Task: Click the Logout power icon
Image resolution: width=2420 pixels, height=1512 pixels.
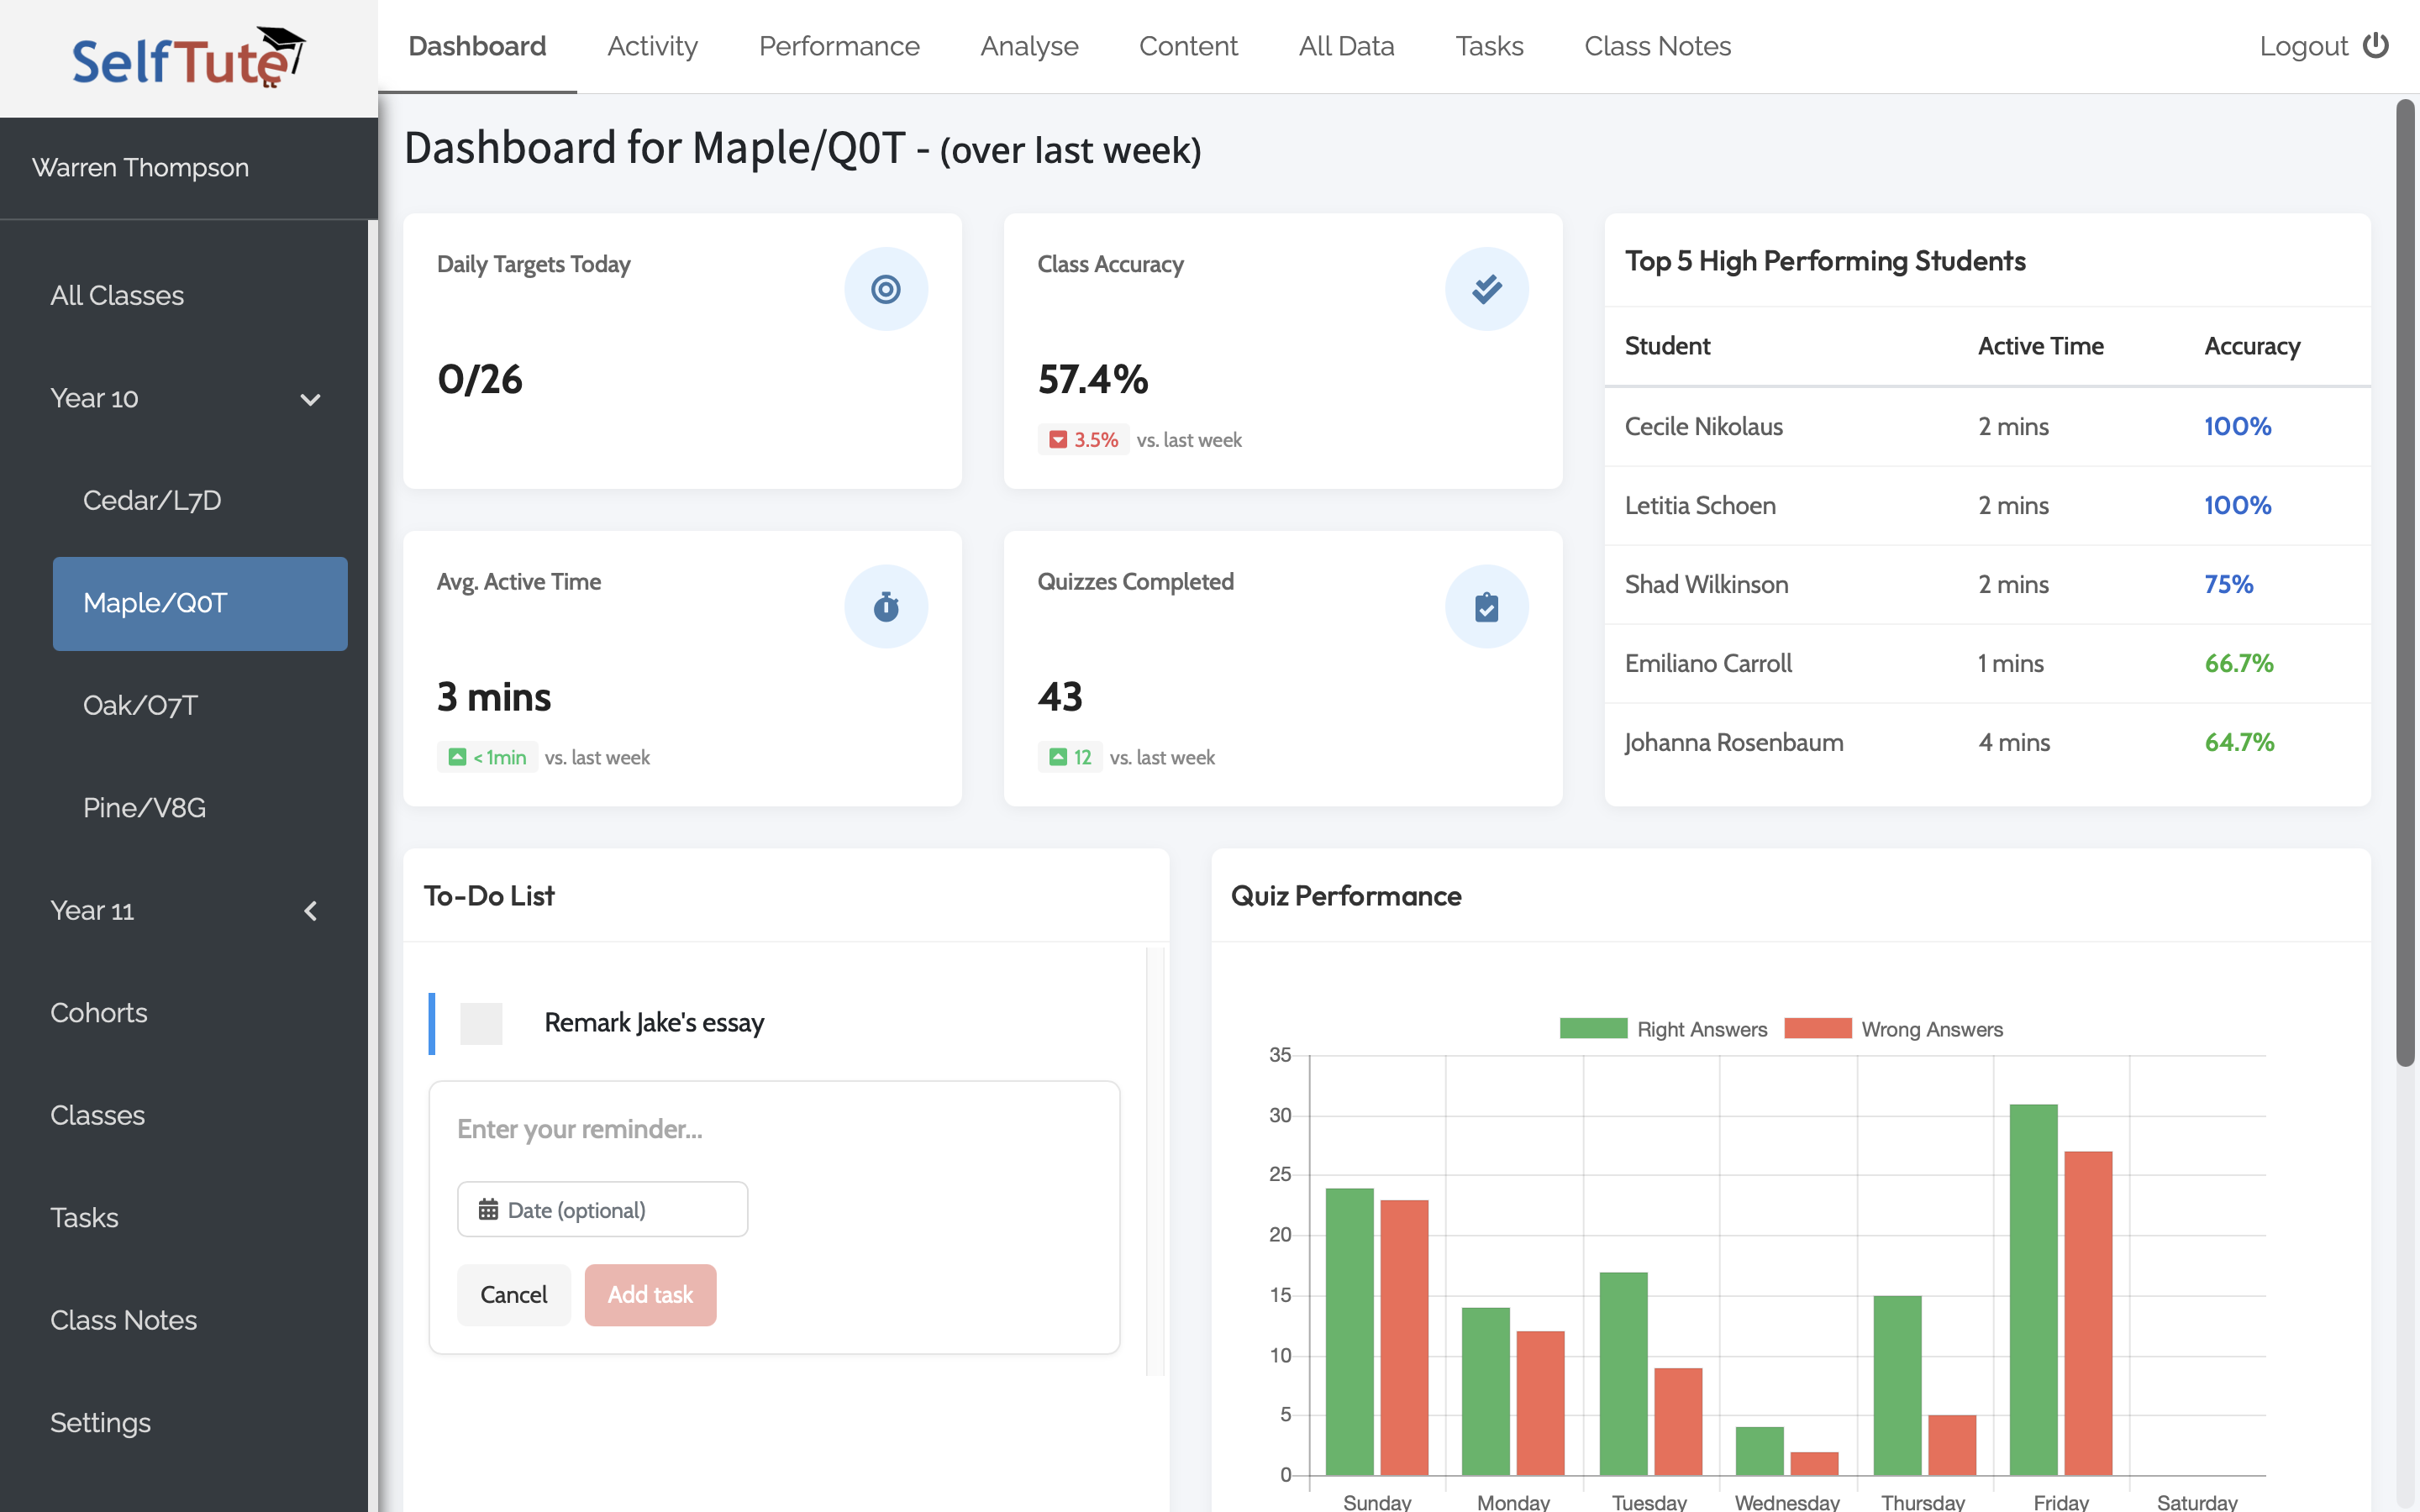Action: pyautogui.click(x=2376, y=46)
